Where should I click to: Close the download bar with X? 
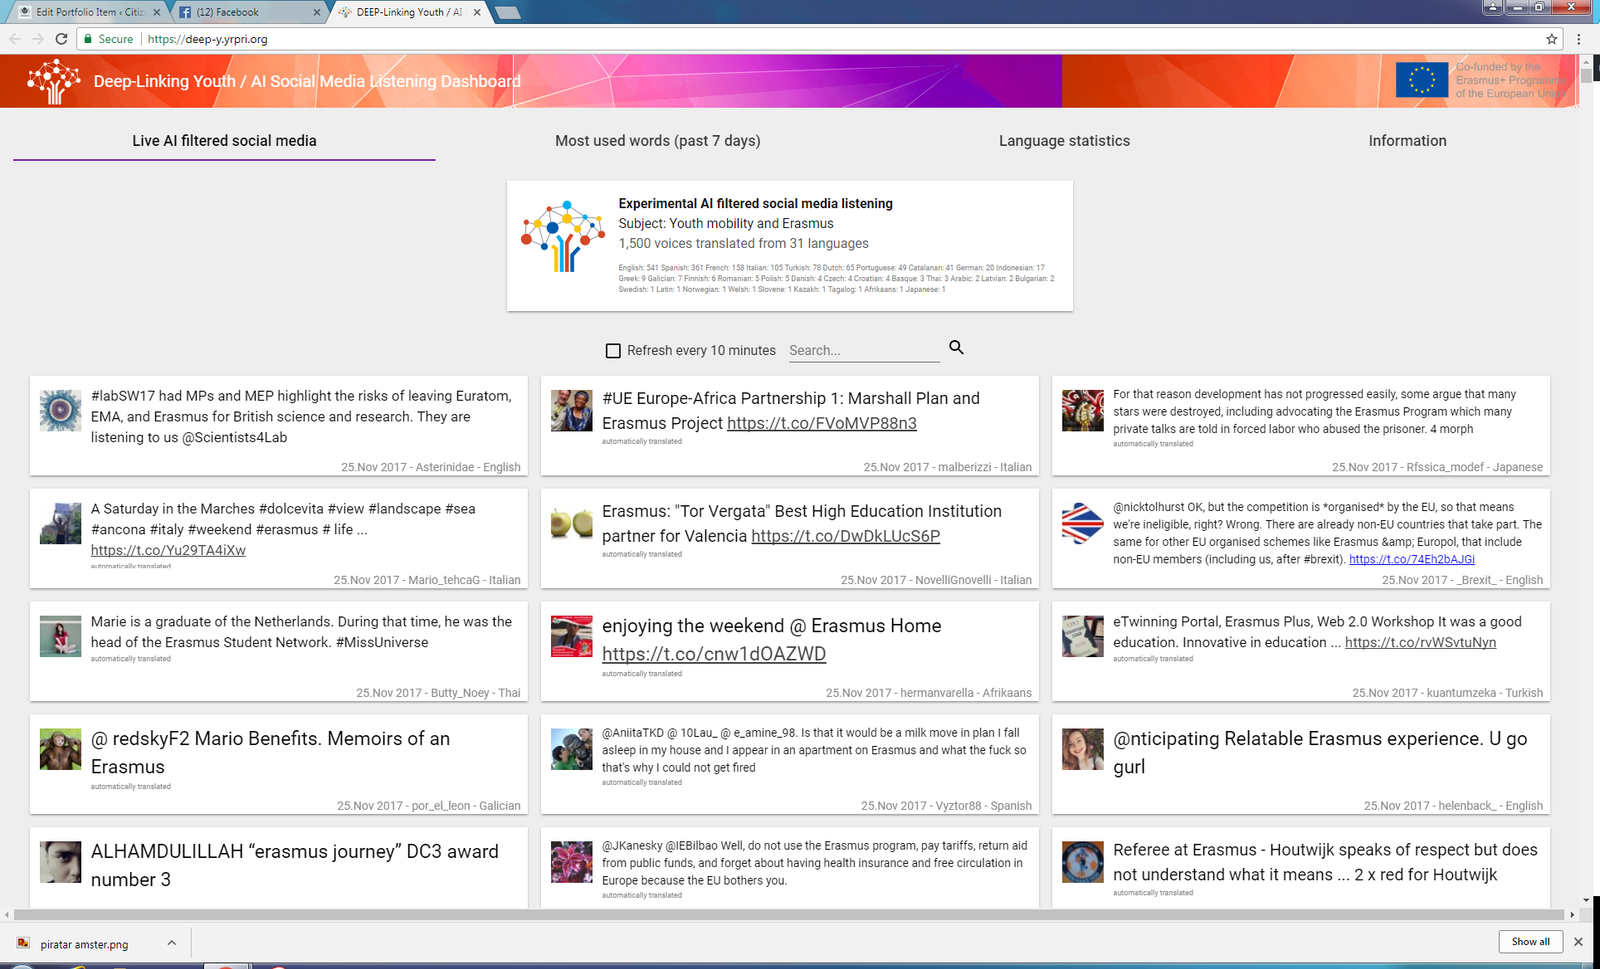(x=1578, y=942)
